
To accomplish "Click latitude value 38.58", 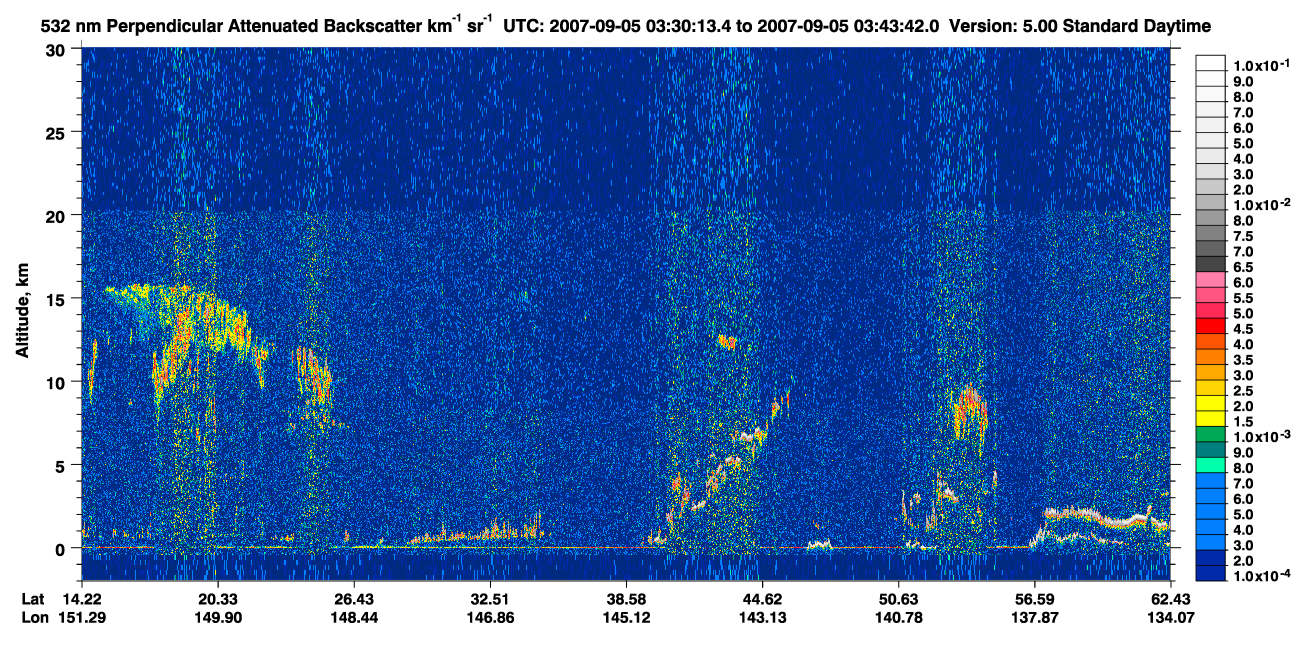I will 625,598.
